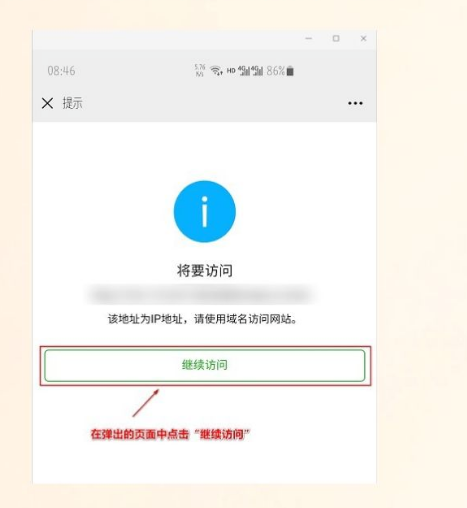The width and height of the screenshot is (467, 508).
Task: Close the 提示 page with the X icon
Action: coord(47,103)
